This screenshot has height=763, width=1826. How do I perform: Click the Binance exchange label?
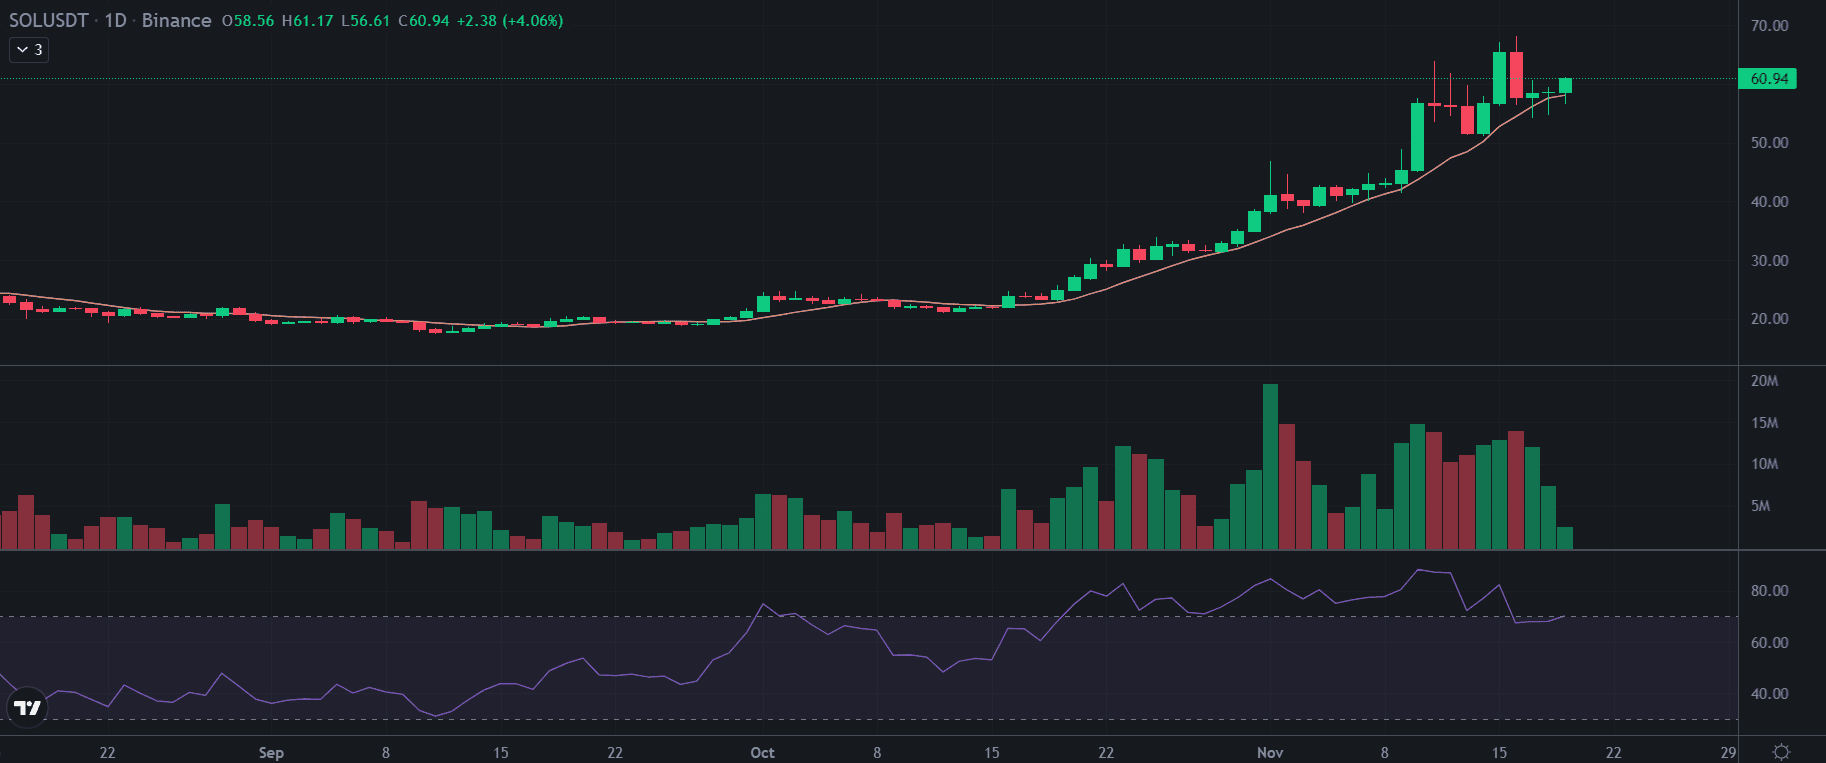click(176, 21)
